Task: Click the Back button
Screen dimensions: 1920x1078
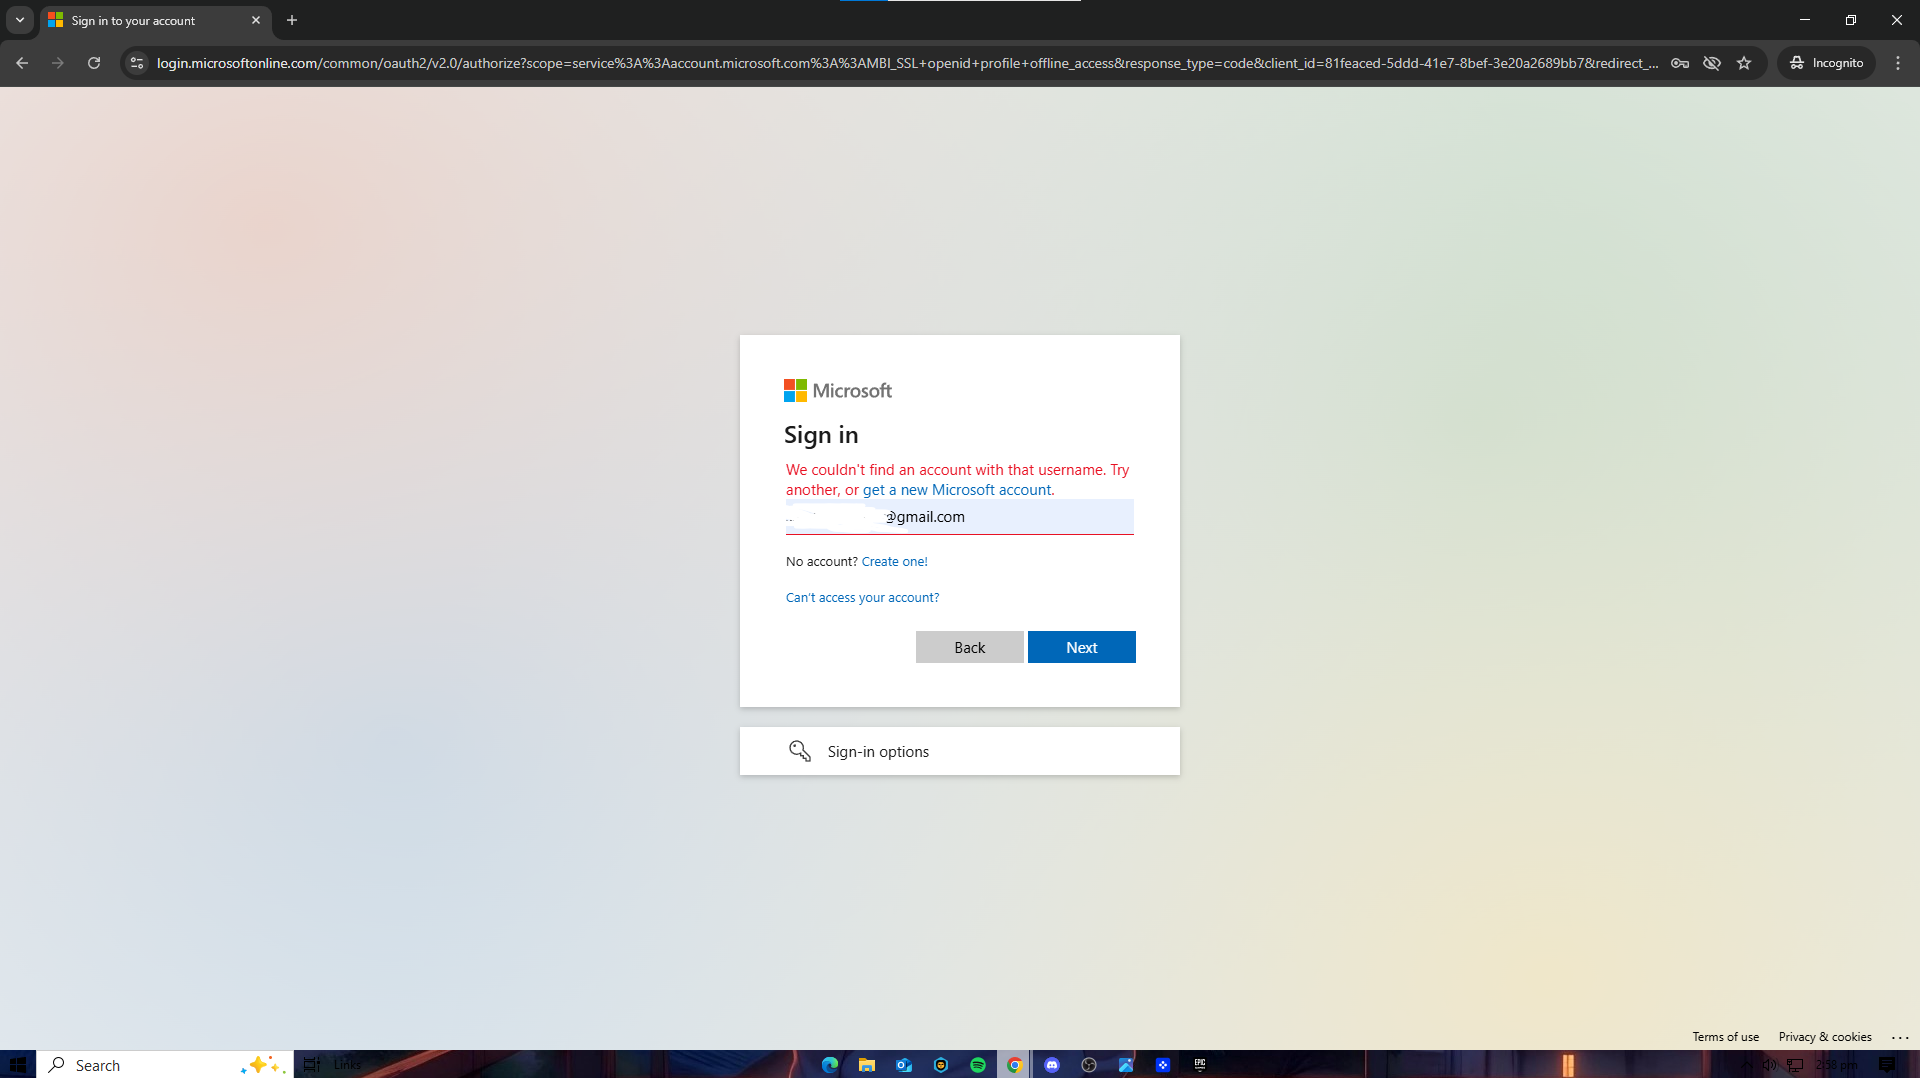Action: pyautogui.click(x=970, y=647)
